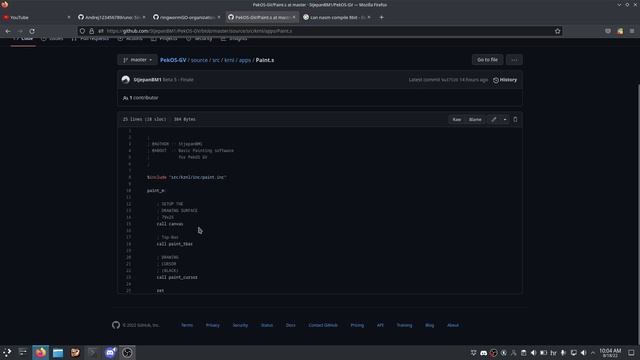Open the tracking protection shield icon
This screenshot has height=360, width=640.
pos(82,31)
